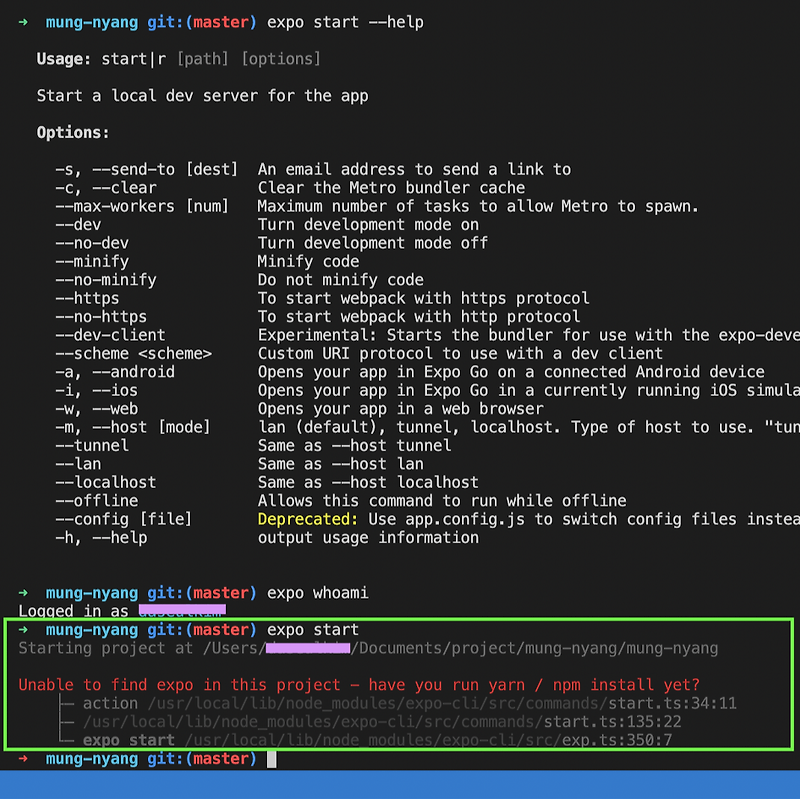Click the yellow 'Deprecated:' label

(308, 519)
